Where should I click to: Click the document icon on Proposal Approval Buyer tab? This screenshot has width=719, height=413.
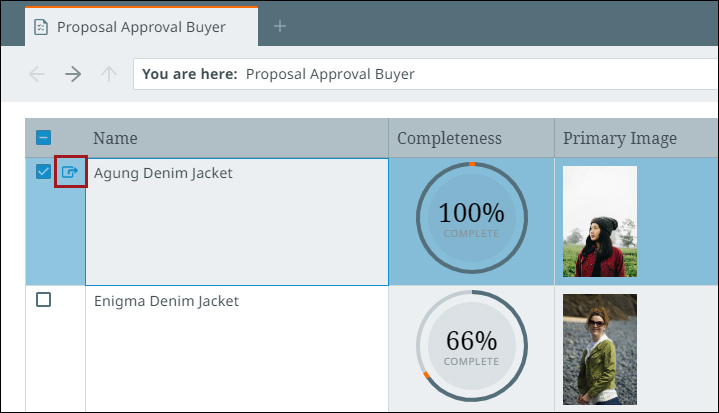click(41, 27)
